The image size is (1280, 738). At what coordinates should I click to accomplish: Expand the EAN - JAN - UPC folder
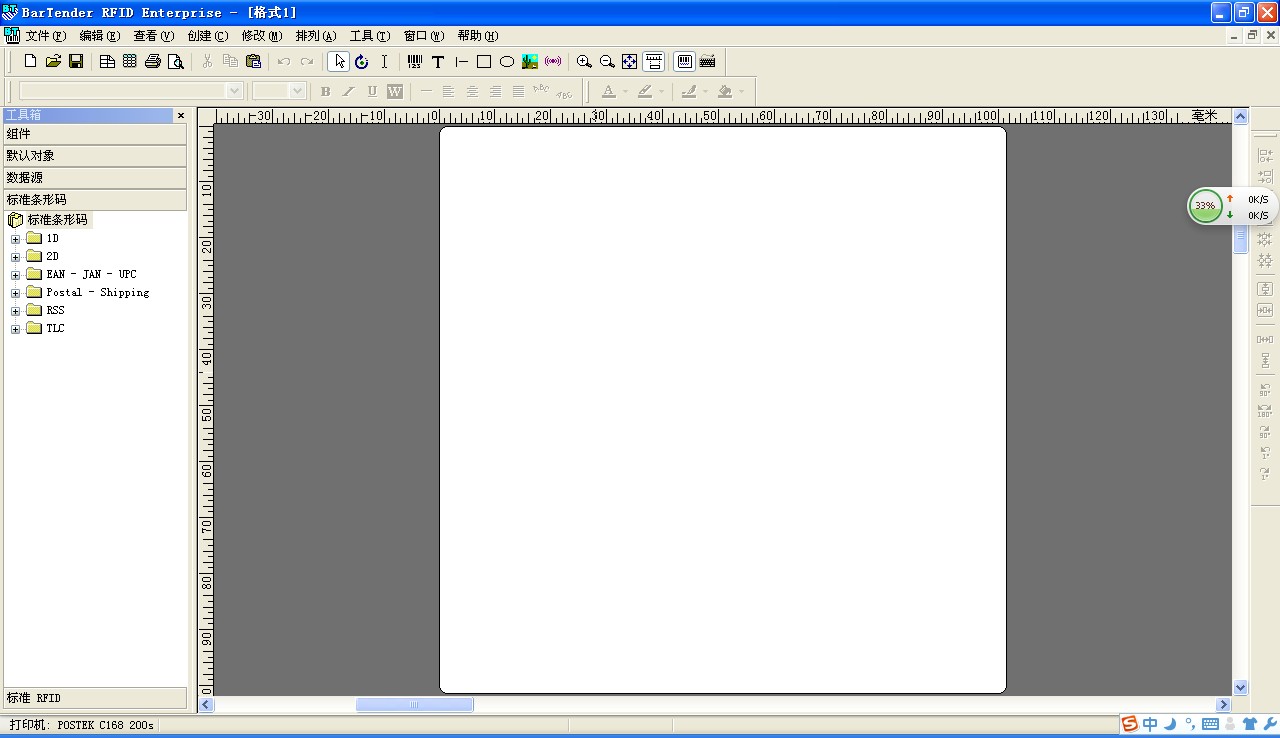pos(15,275)
